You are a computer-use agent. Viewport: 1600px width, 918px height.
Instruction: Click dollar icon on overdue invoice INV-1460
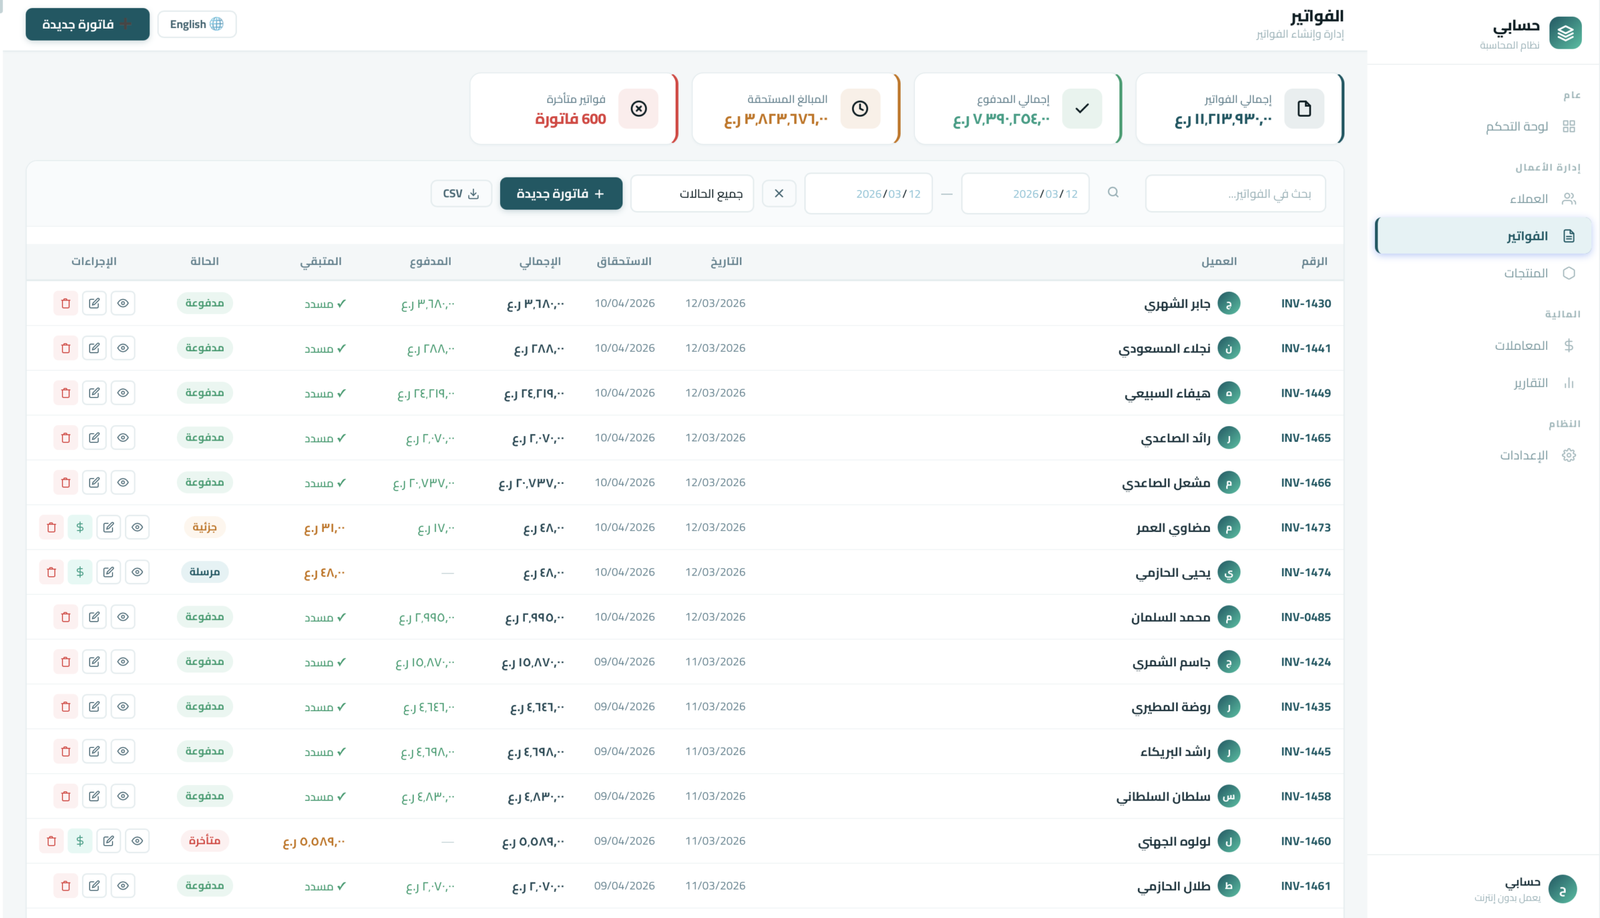[80, 841]
